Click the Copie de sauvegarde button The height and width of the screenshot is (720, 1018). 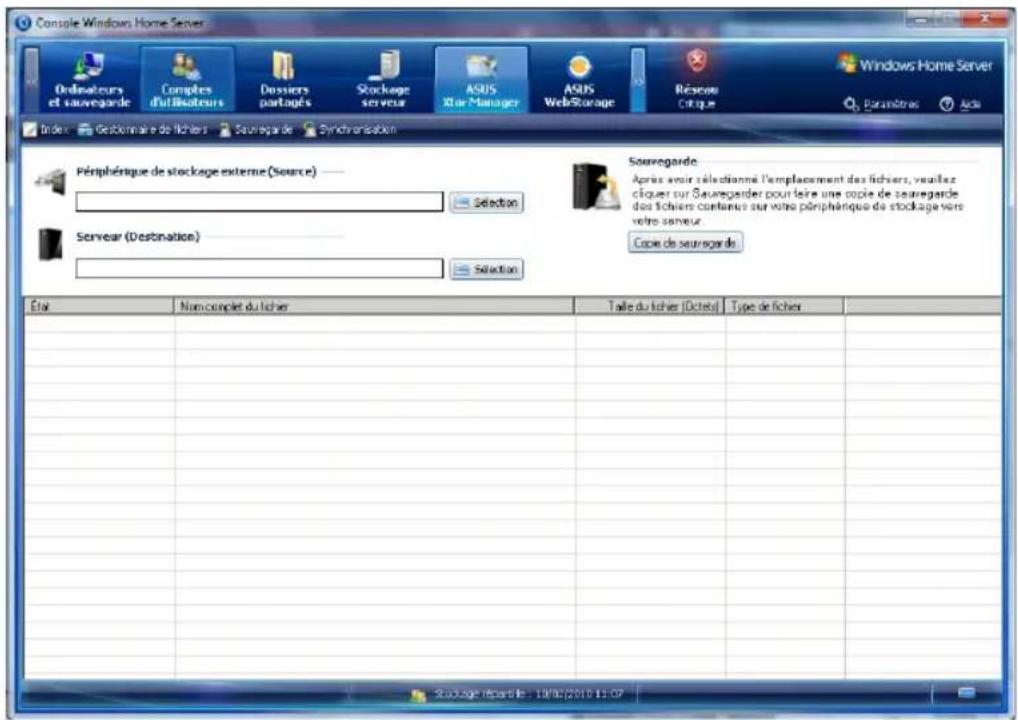click(x=685, y=243)
